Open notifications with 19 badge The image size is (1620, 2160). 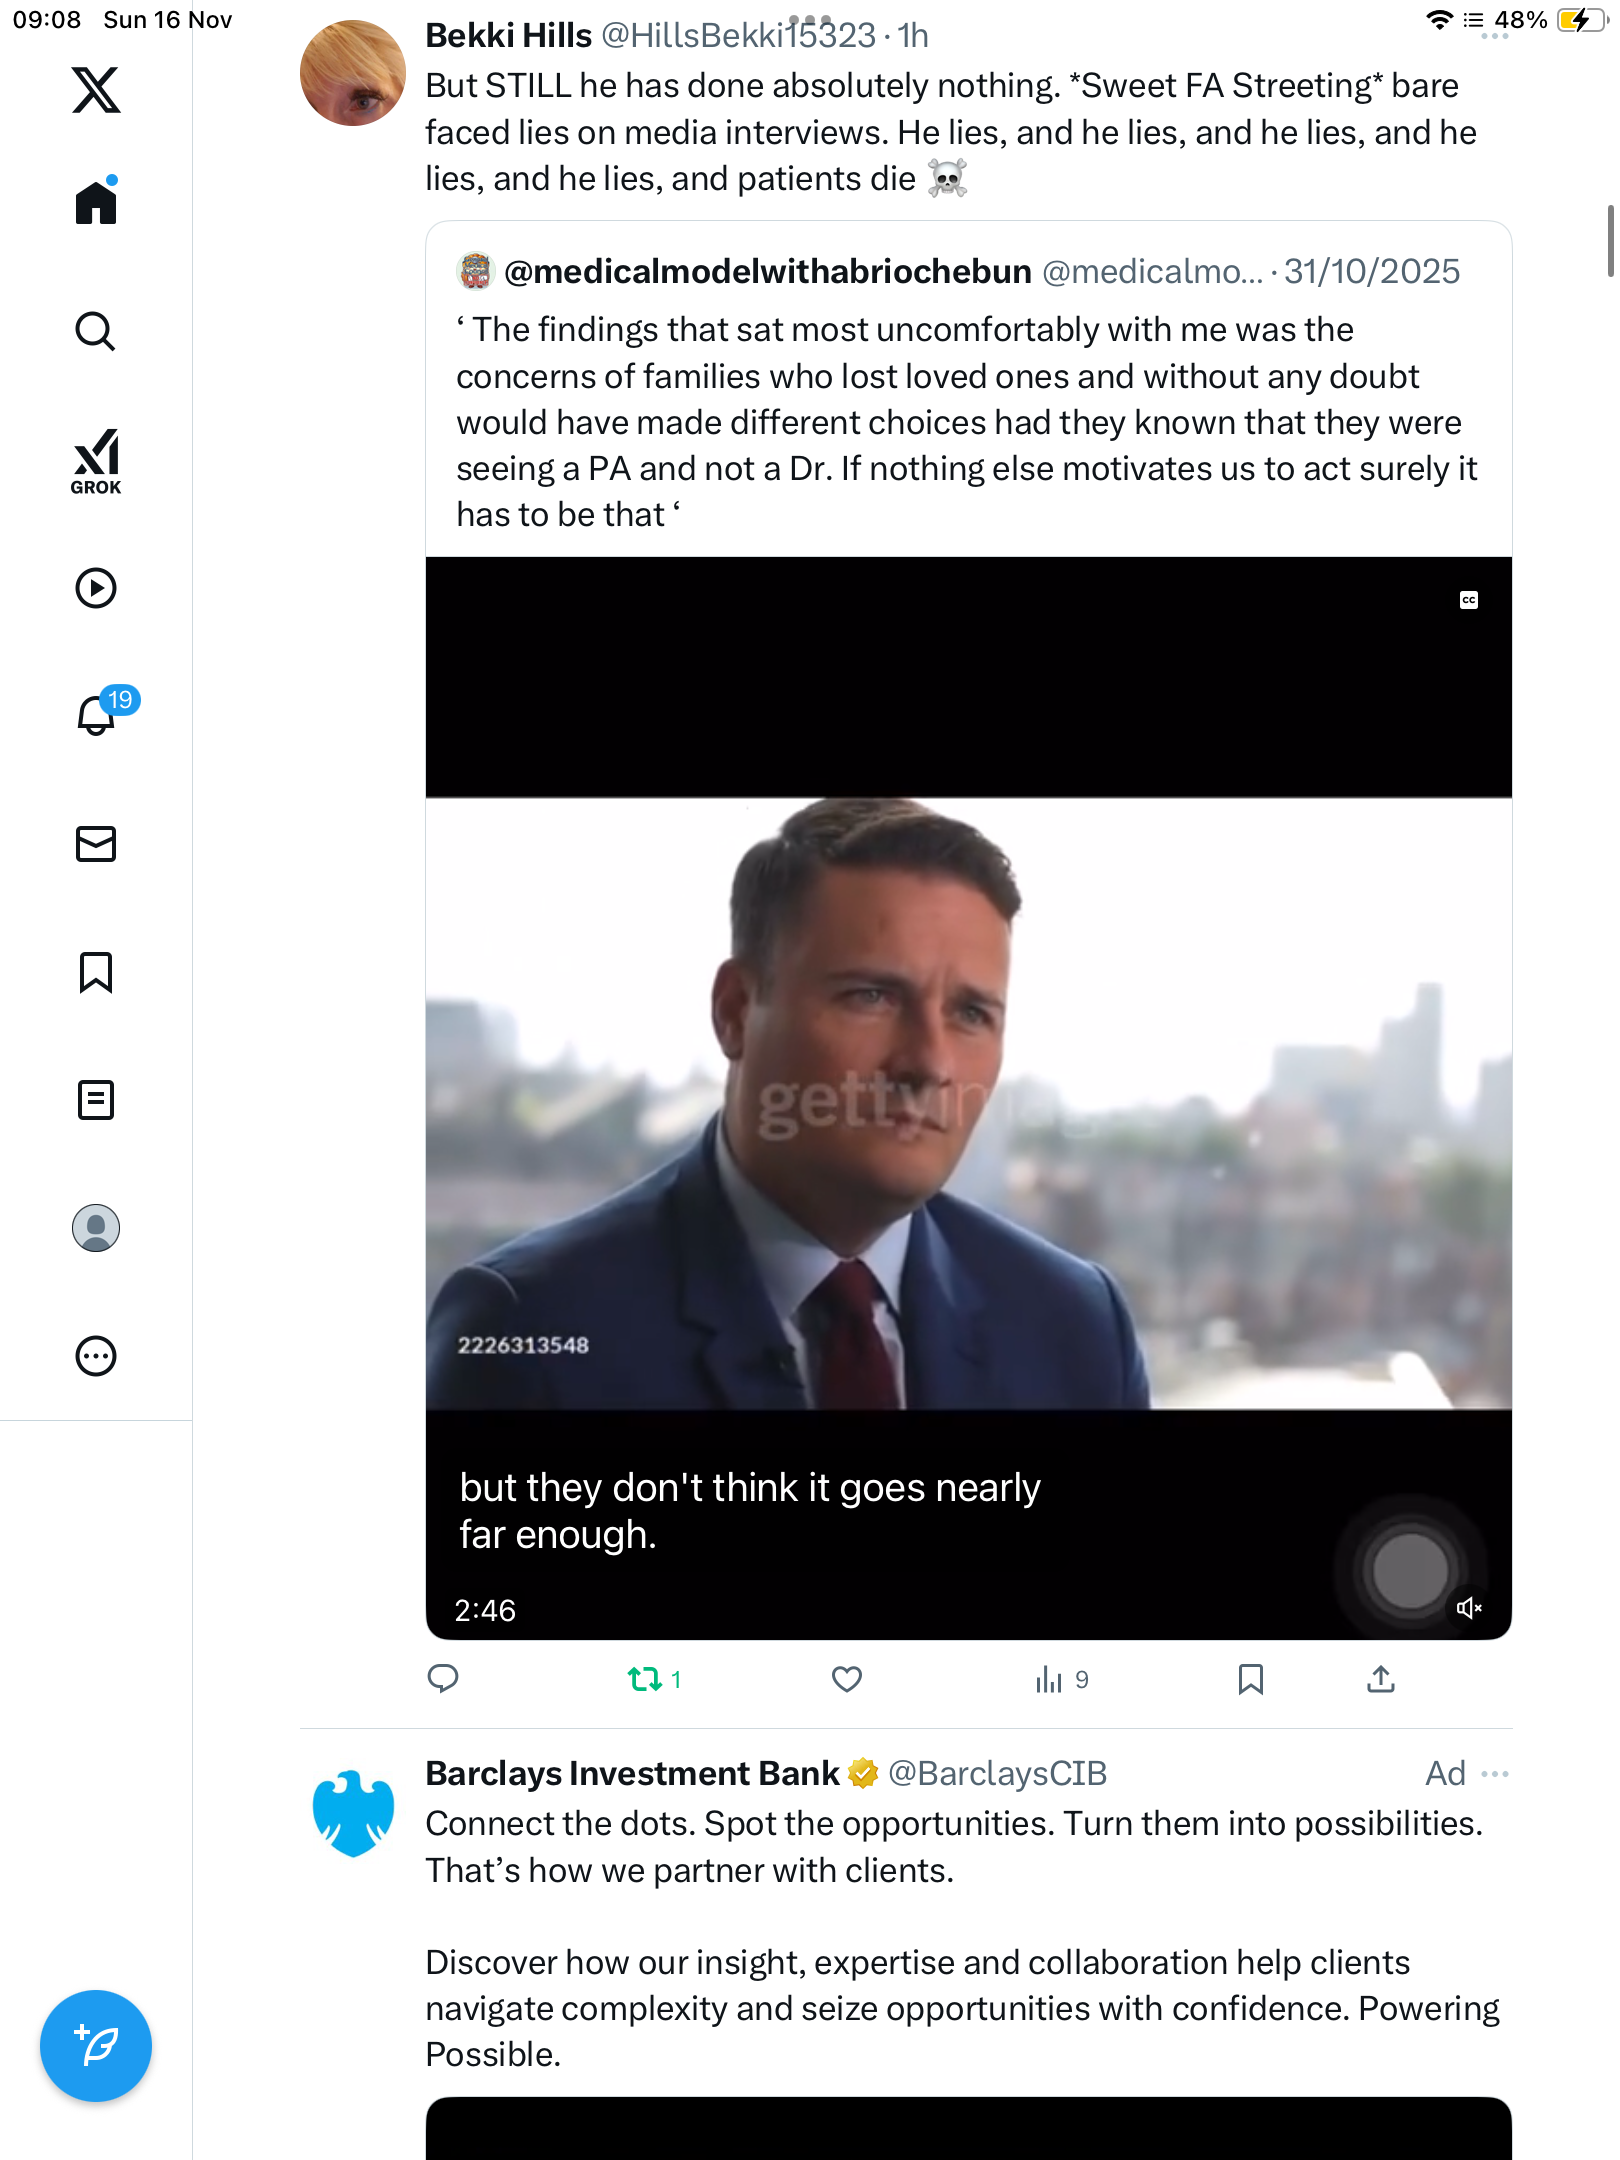(98, 714)
